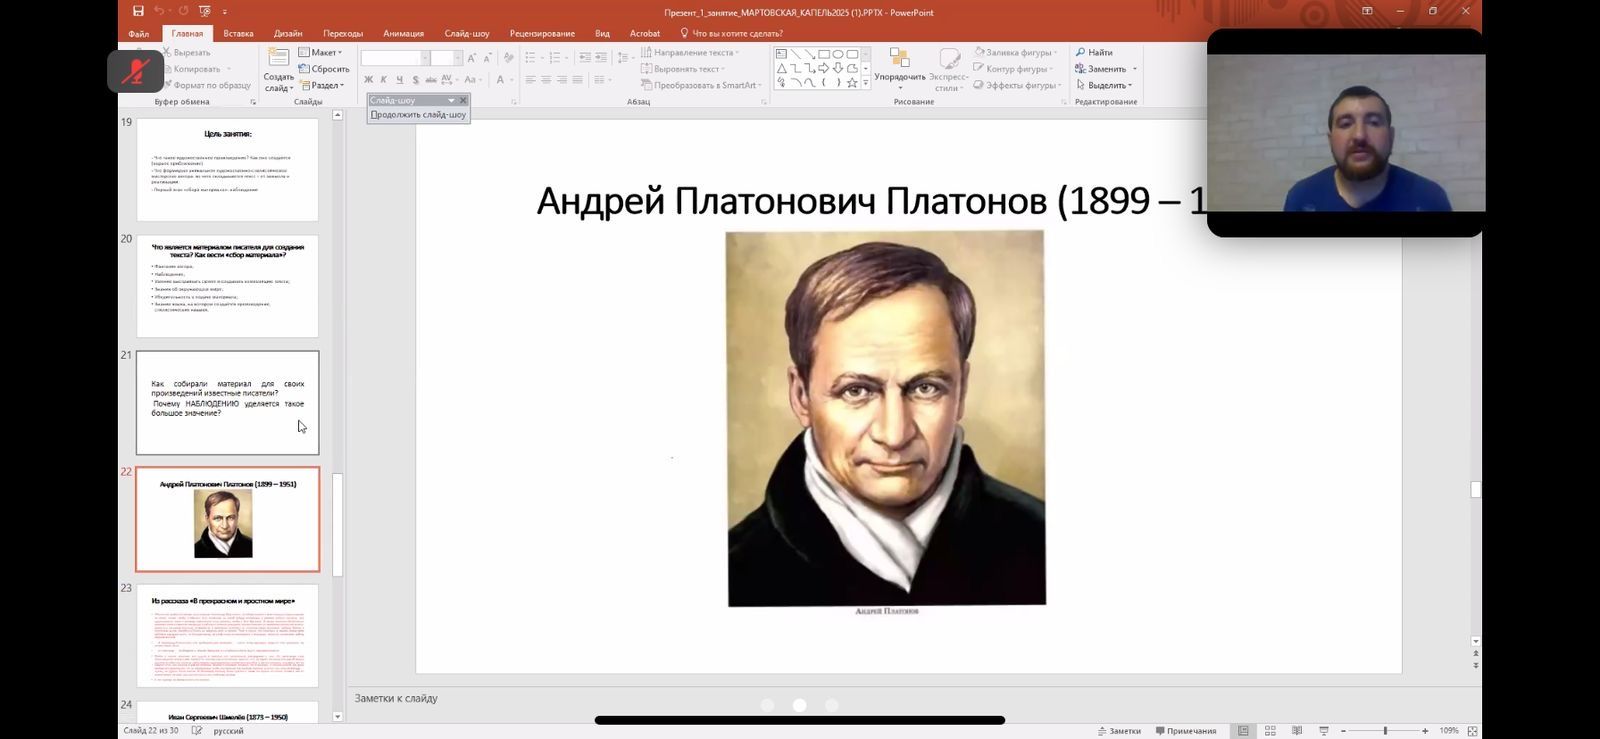
Task: Click the center text alignment icon
Action: 546,80
